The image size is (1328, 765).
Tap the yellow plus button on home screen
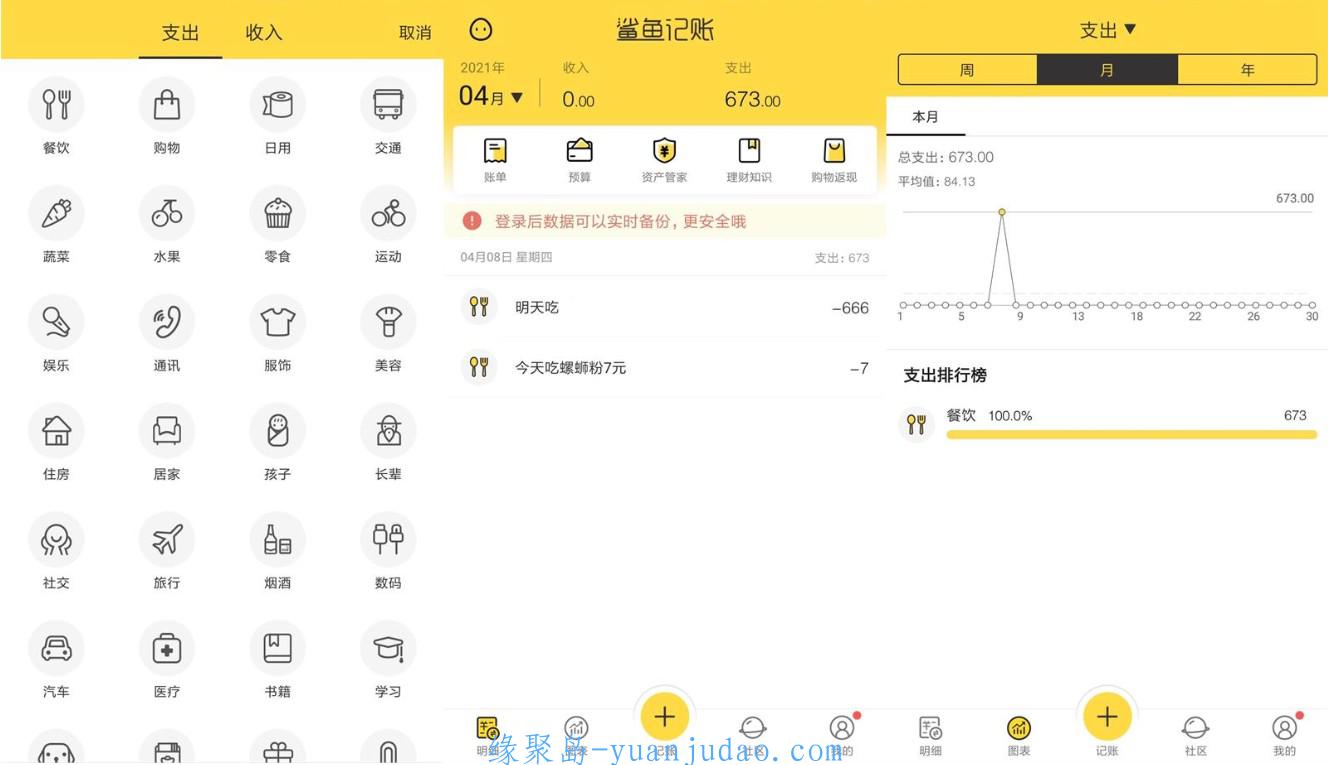tap(665, 716)
